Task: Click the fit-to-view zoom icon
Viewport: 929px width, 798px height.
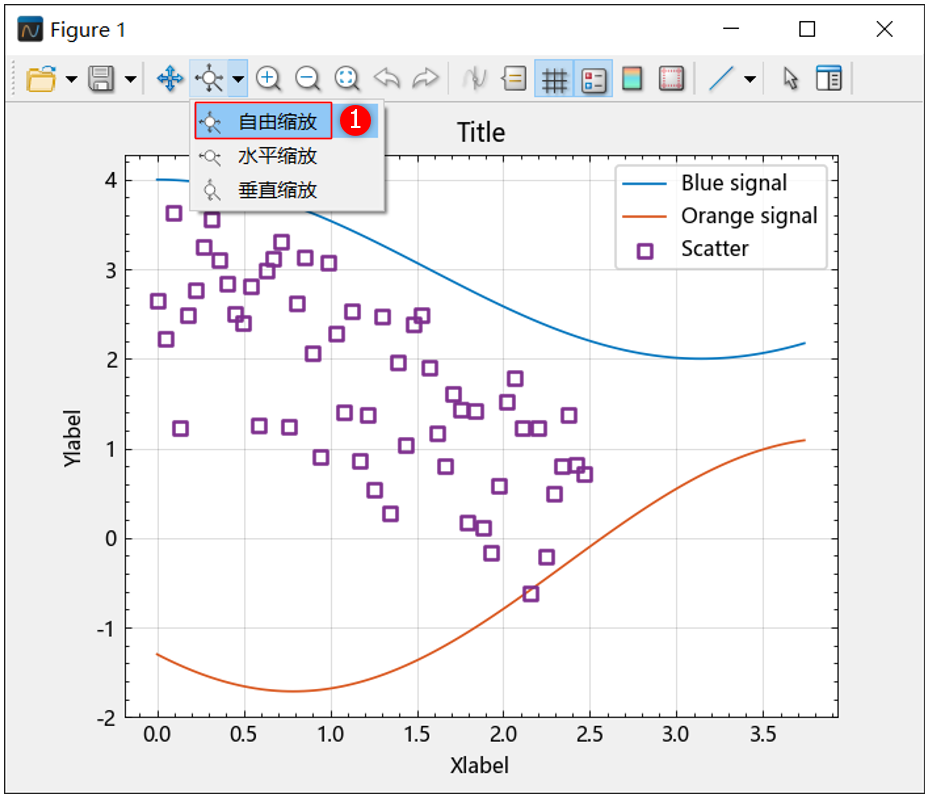Action: click(347, 79)
